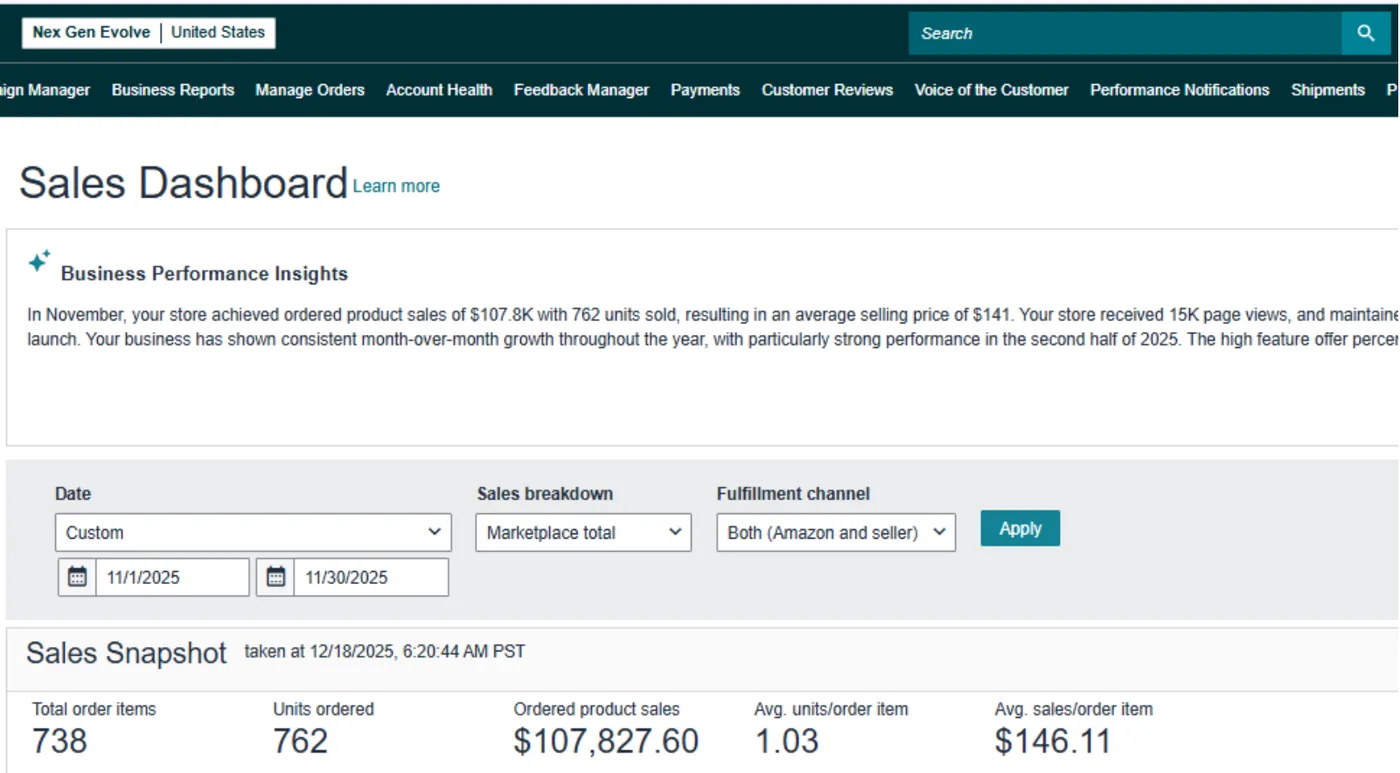Go to Manage Orders

click(x=310, y=90)
